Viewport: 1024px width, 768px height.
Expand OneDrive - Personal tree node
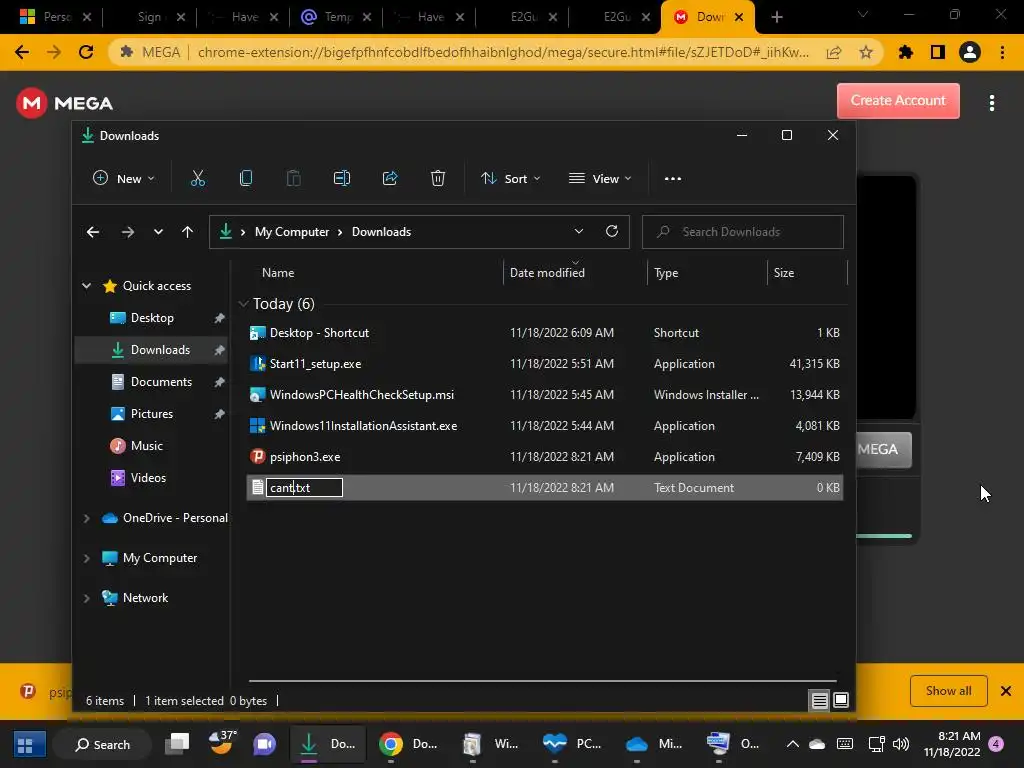tap(86, 518)
